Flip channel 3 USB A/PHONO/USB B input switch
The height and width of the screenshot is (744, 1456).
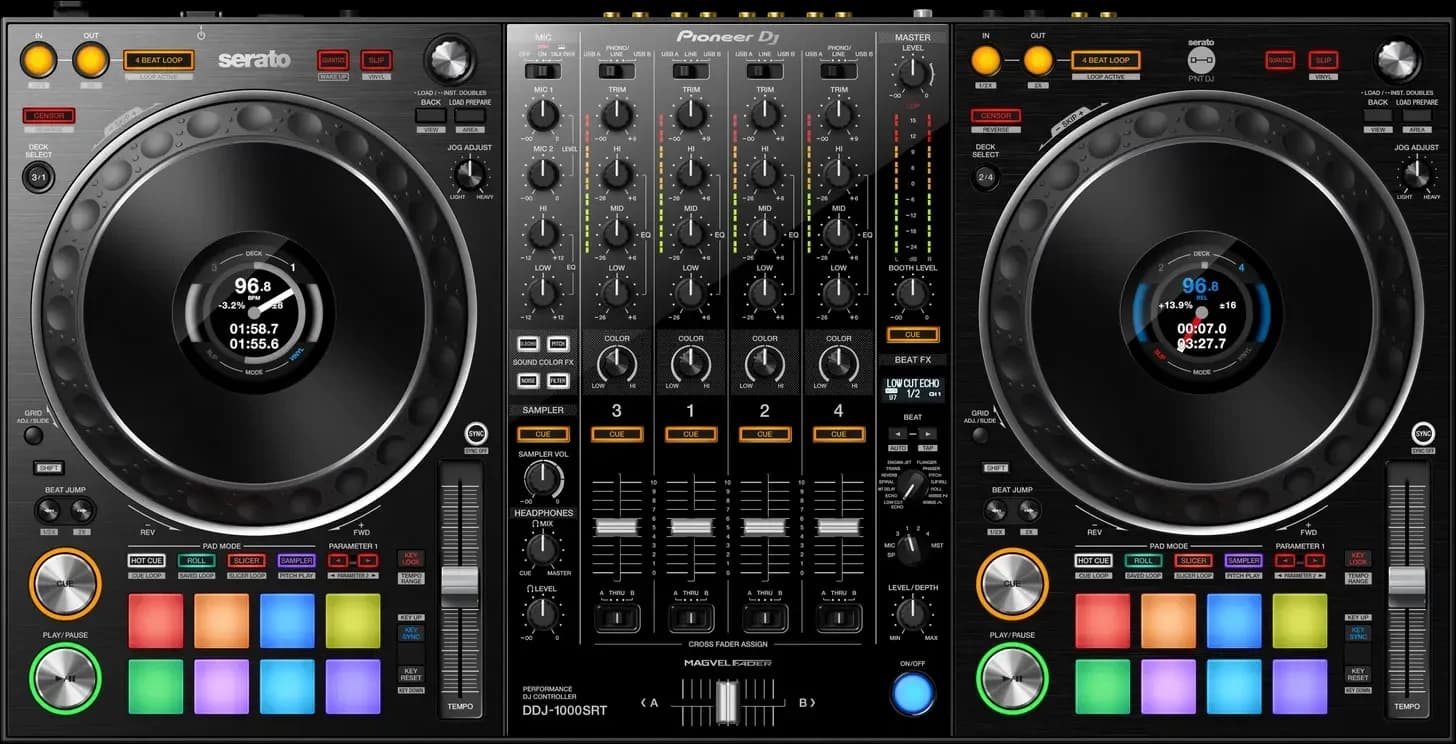pos(617,71)
